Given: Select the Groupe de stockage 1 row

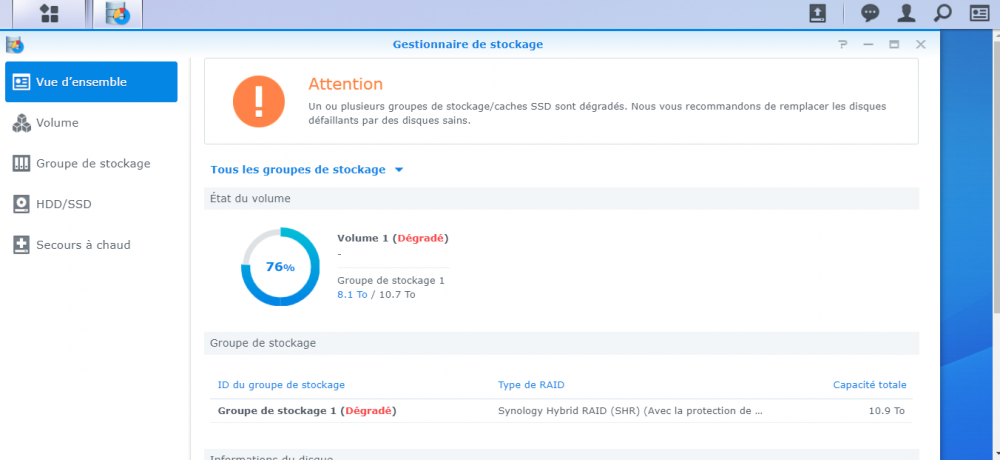Looking at the screenshot, I should (x=560, y=410).
